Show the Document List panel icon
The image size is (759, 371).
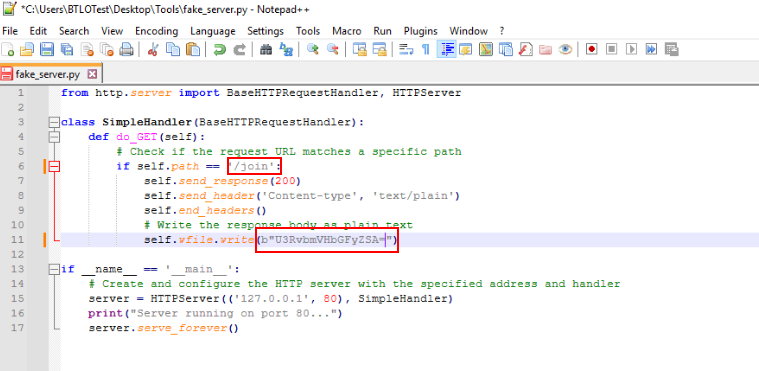pyautogui.click(x=506, y=49)
